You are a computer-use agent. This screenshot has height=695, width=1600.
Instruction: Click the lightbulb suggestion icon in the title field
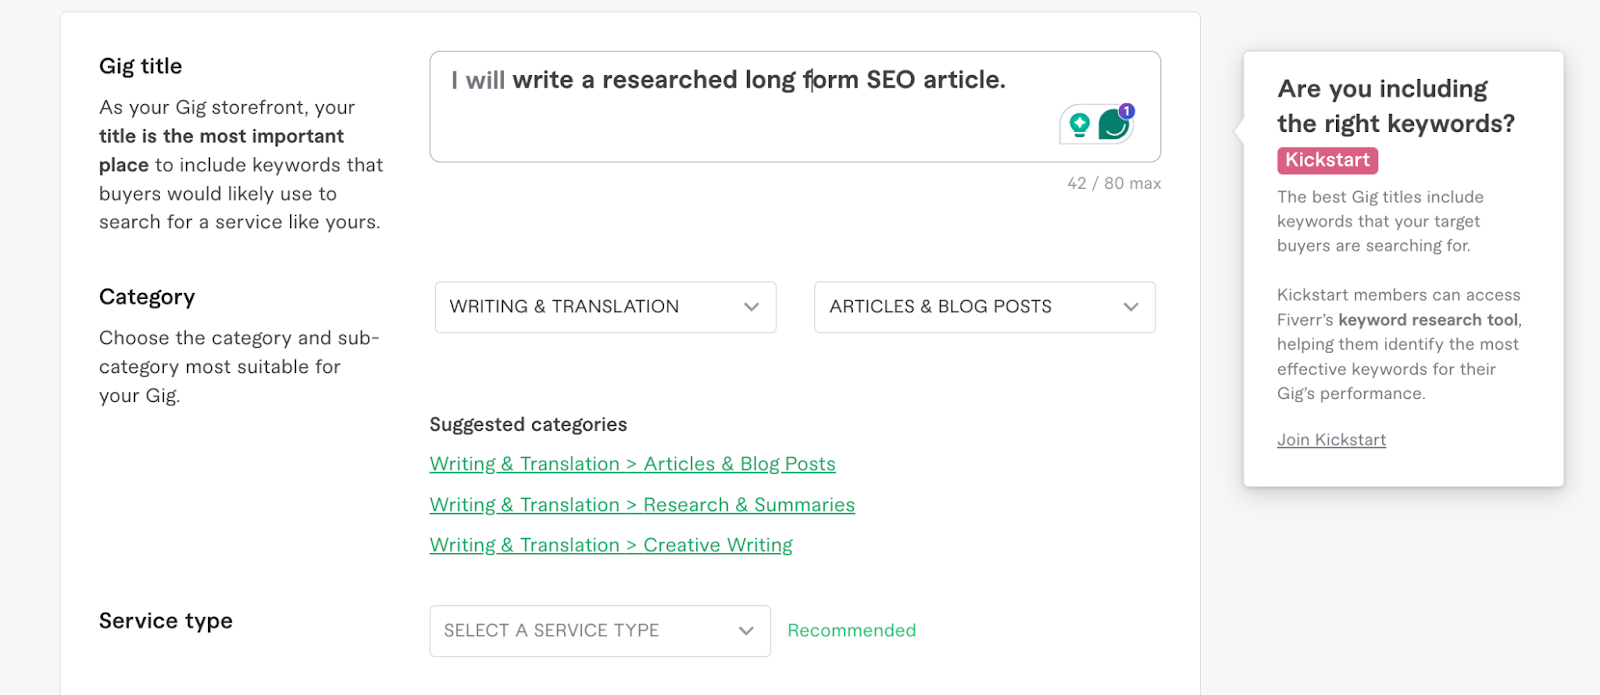coord(1078,126)
